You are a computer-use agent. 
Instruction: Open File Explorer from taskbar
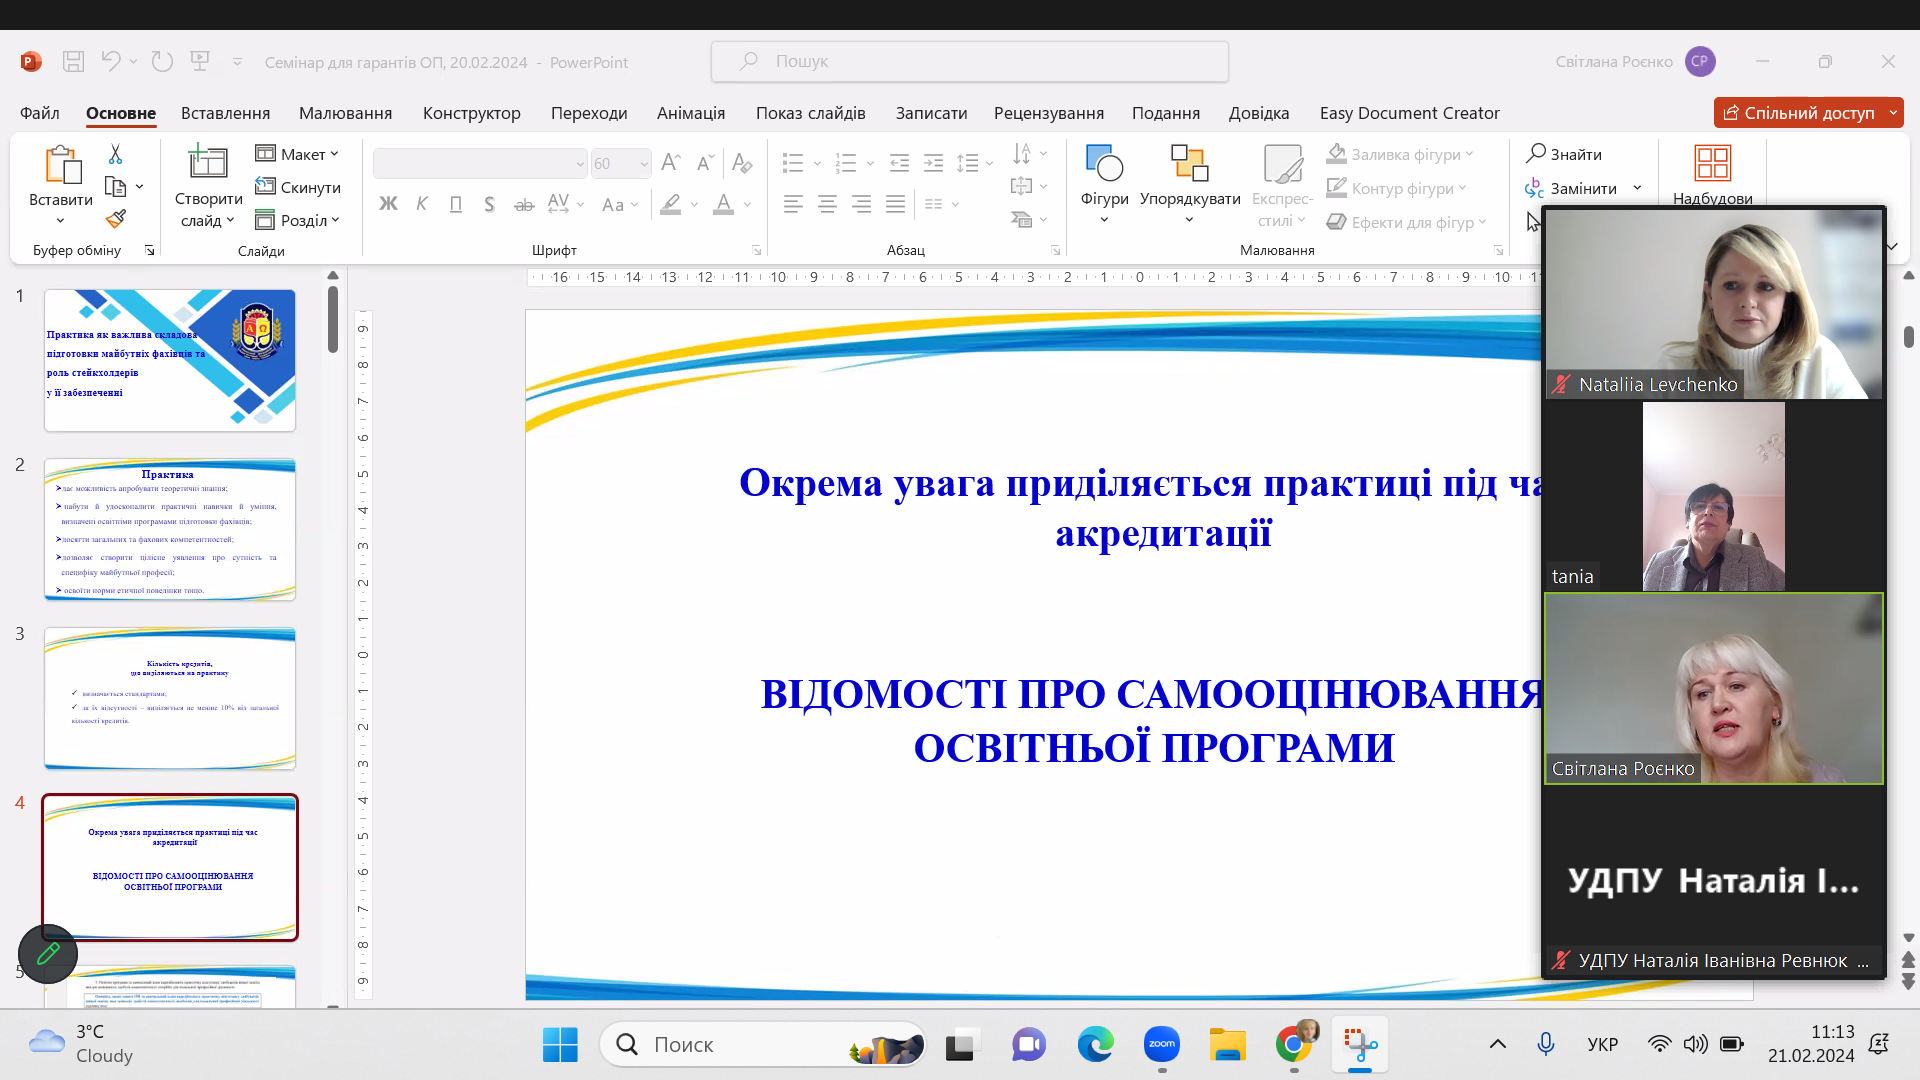click(x=1227, y=1045)
